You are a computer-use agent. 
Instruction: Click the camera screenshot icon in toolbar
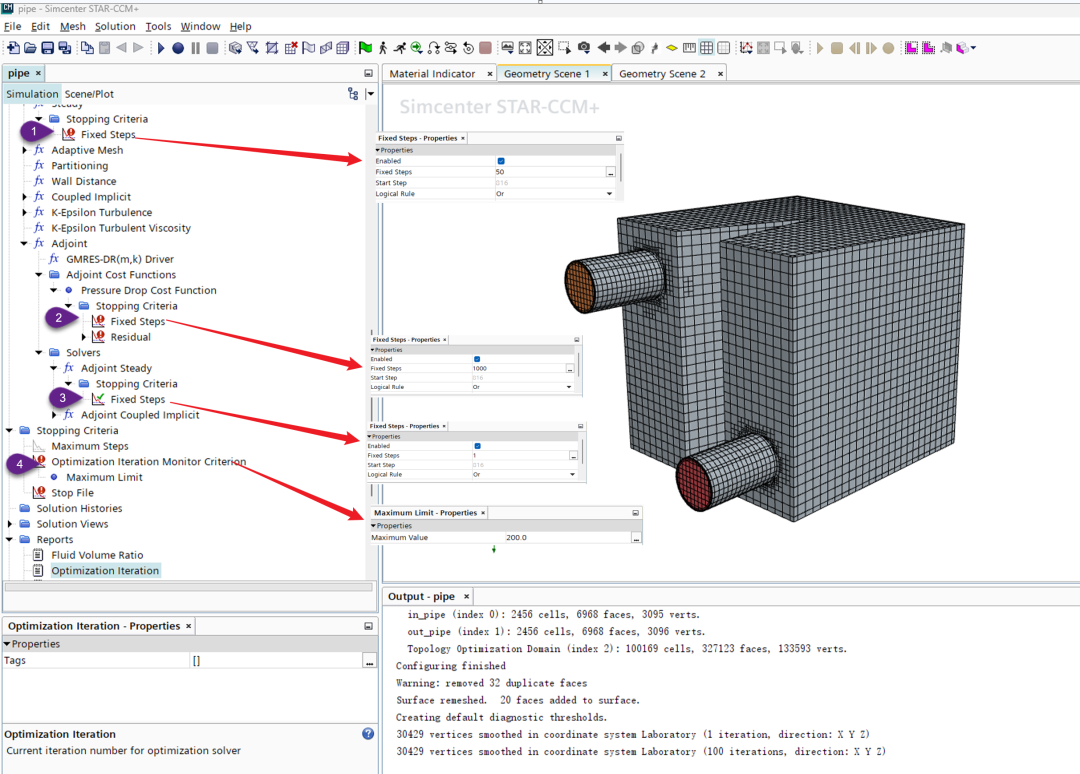coord(584,48)
